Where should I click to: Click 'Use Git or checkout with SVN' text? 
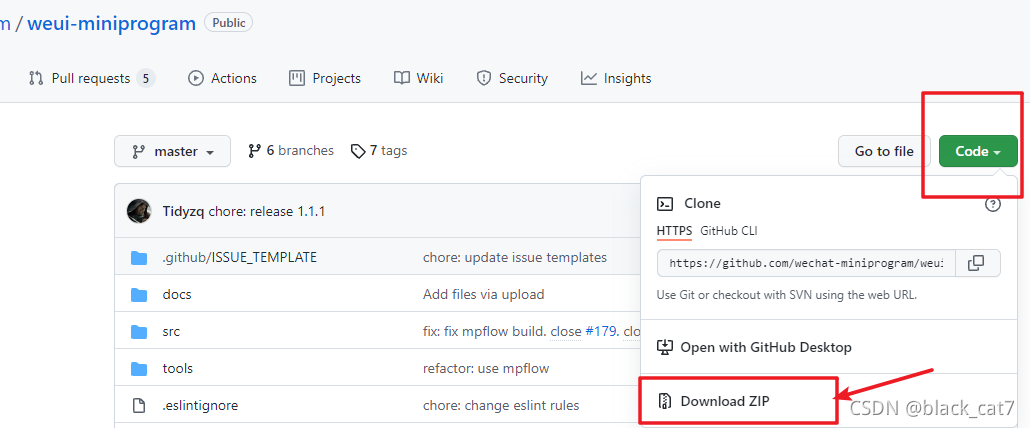[786, 295]
